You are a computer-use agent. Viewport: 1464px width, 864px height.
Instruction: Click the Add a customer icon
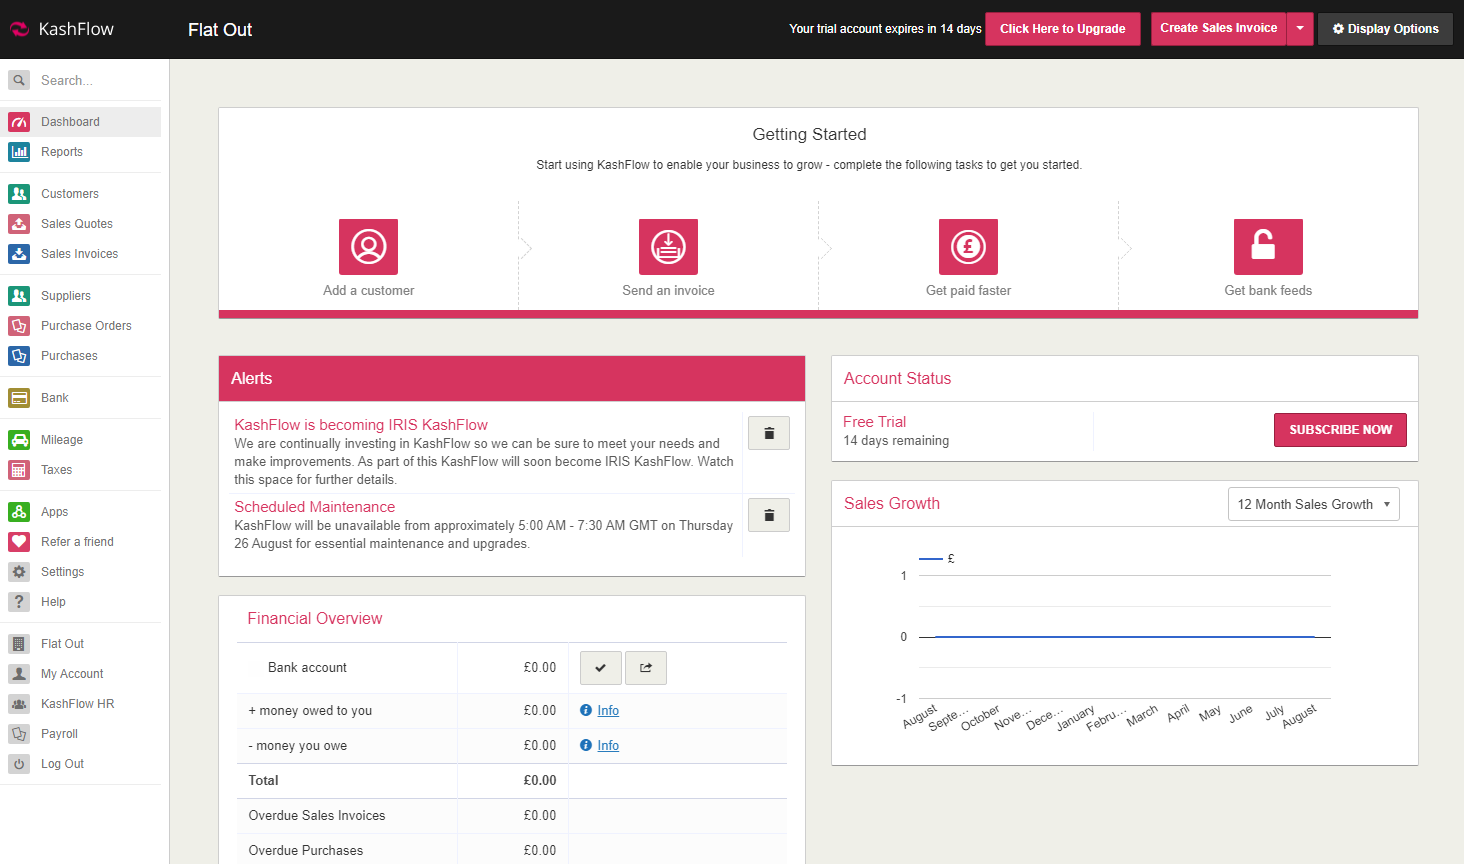tap(368, 247)
